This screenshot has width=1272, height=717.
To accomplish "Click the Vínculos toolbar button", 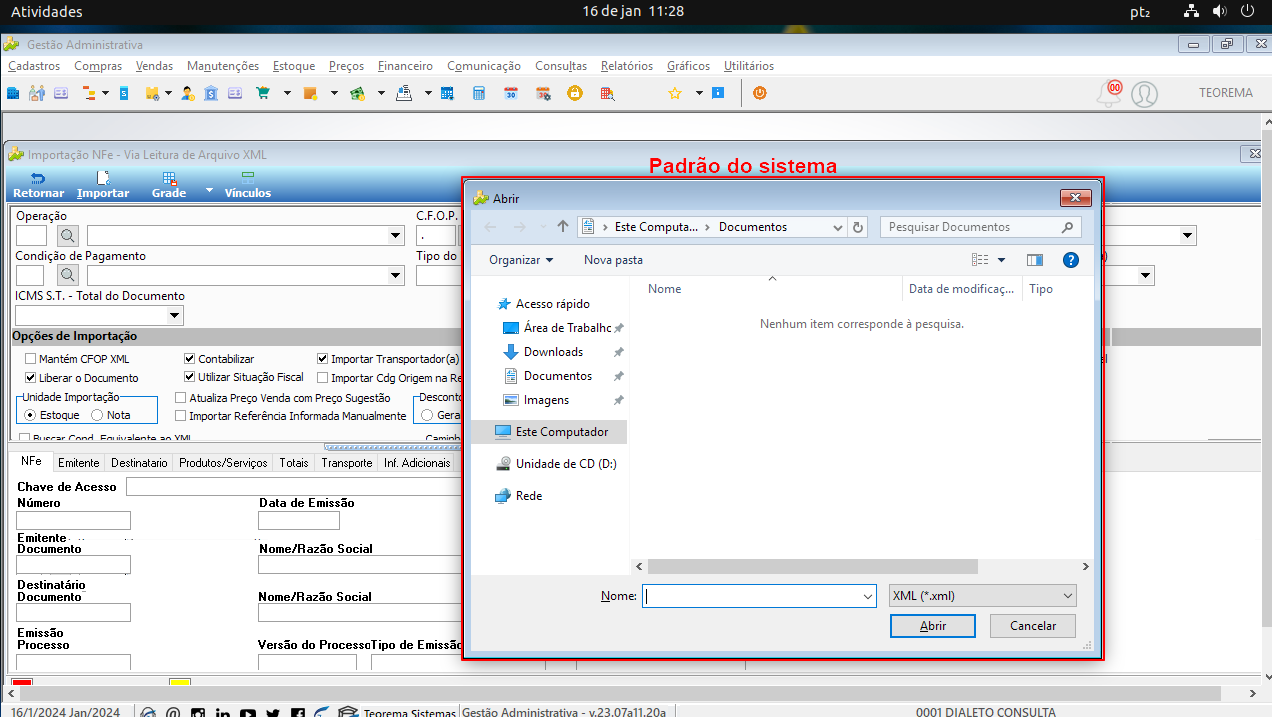I will click(x=248, y=185).
